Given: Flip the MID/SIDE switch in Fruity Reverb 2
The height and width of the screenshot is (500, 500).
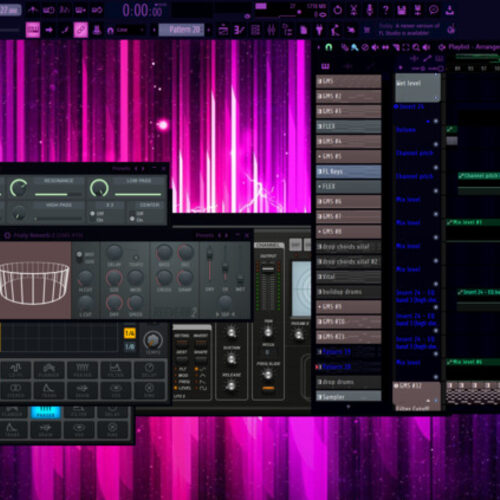Looking at the screenshot, I should point(79,257).
